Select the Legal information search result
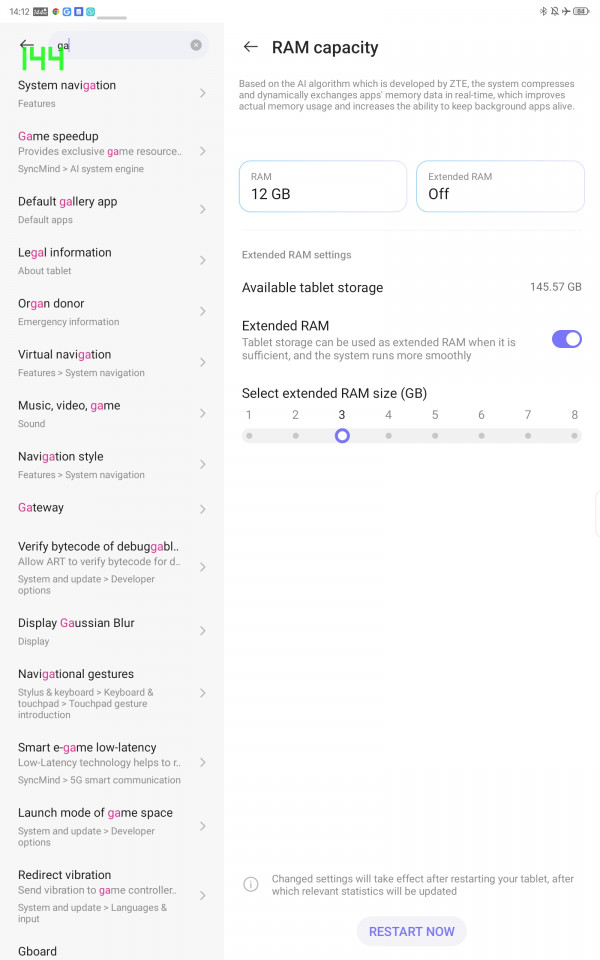600x960 pixels. click(x=111, y=261)
